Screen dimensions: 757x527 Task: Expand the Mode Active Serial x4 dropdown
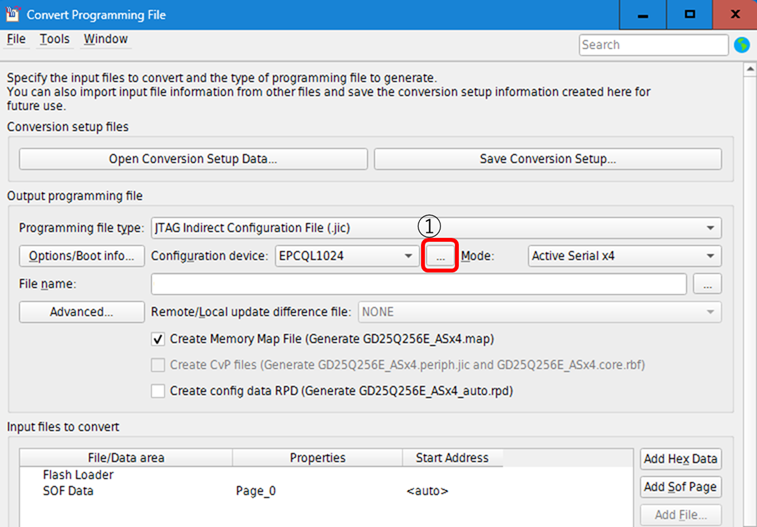(x=625, y=256)
